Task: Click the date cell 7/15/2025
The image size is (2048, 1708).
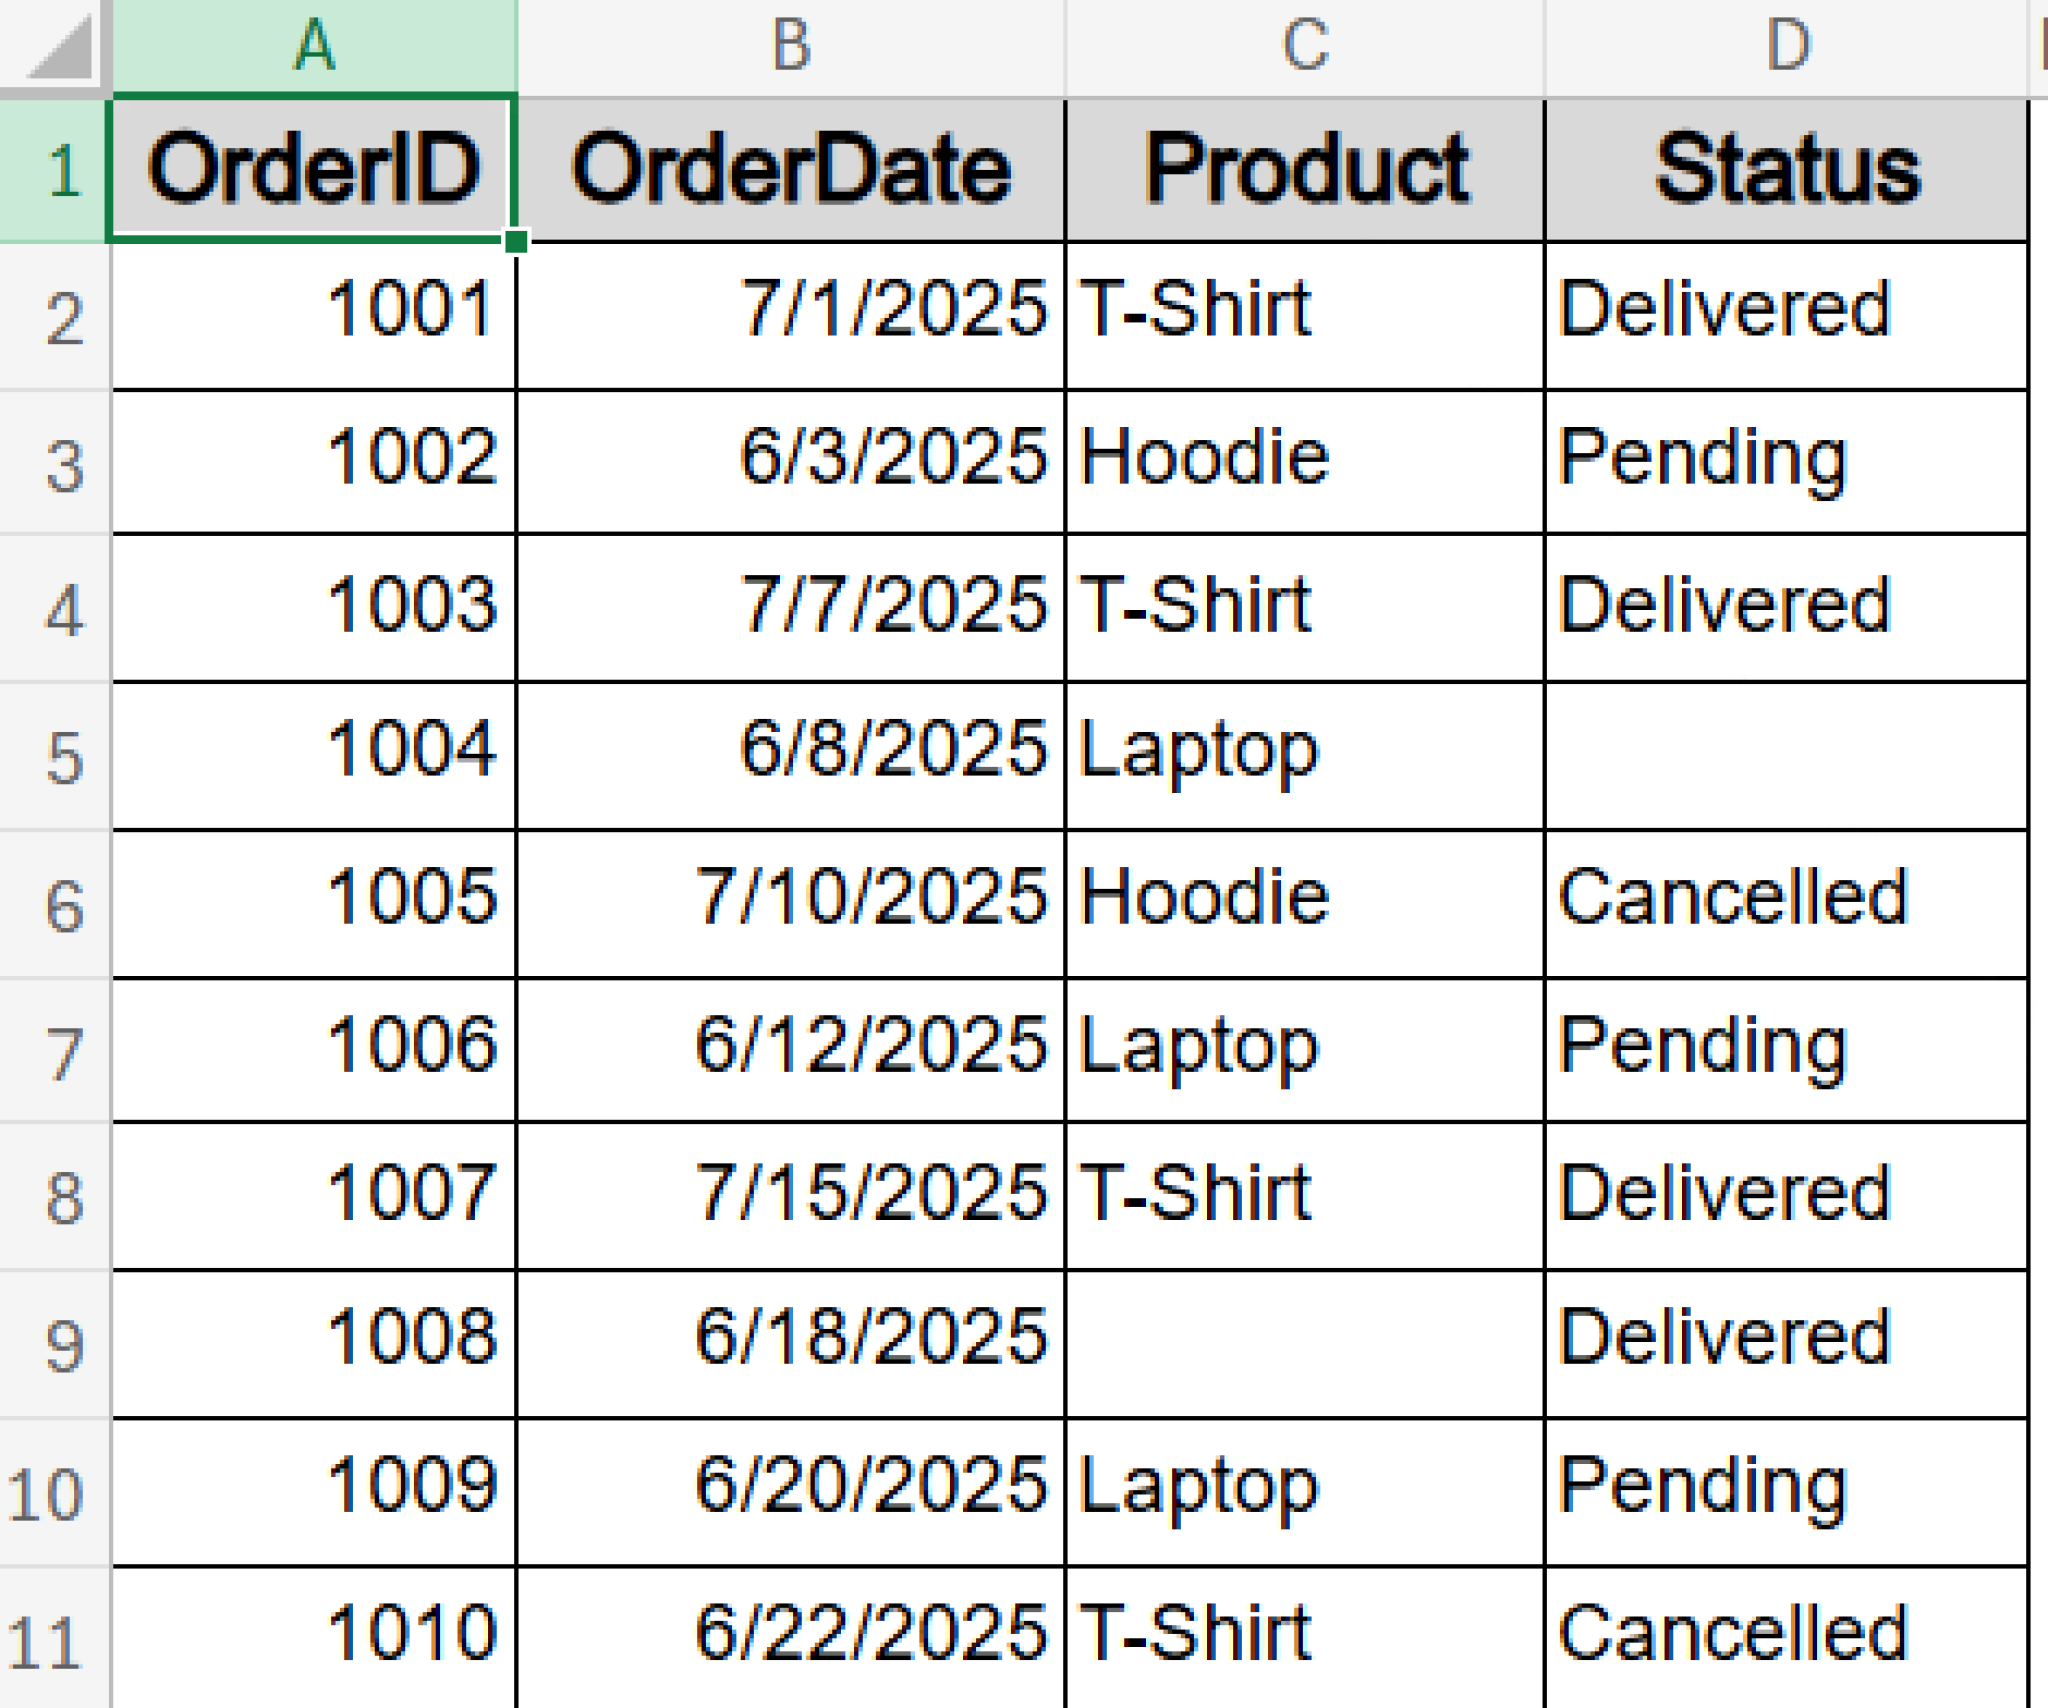Action: click(790, 1196)
